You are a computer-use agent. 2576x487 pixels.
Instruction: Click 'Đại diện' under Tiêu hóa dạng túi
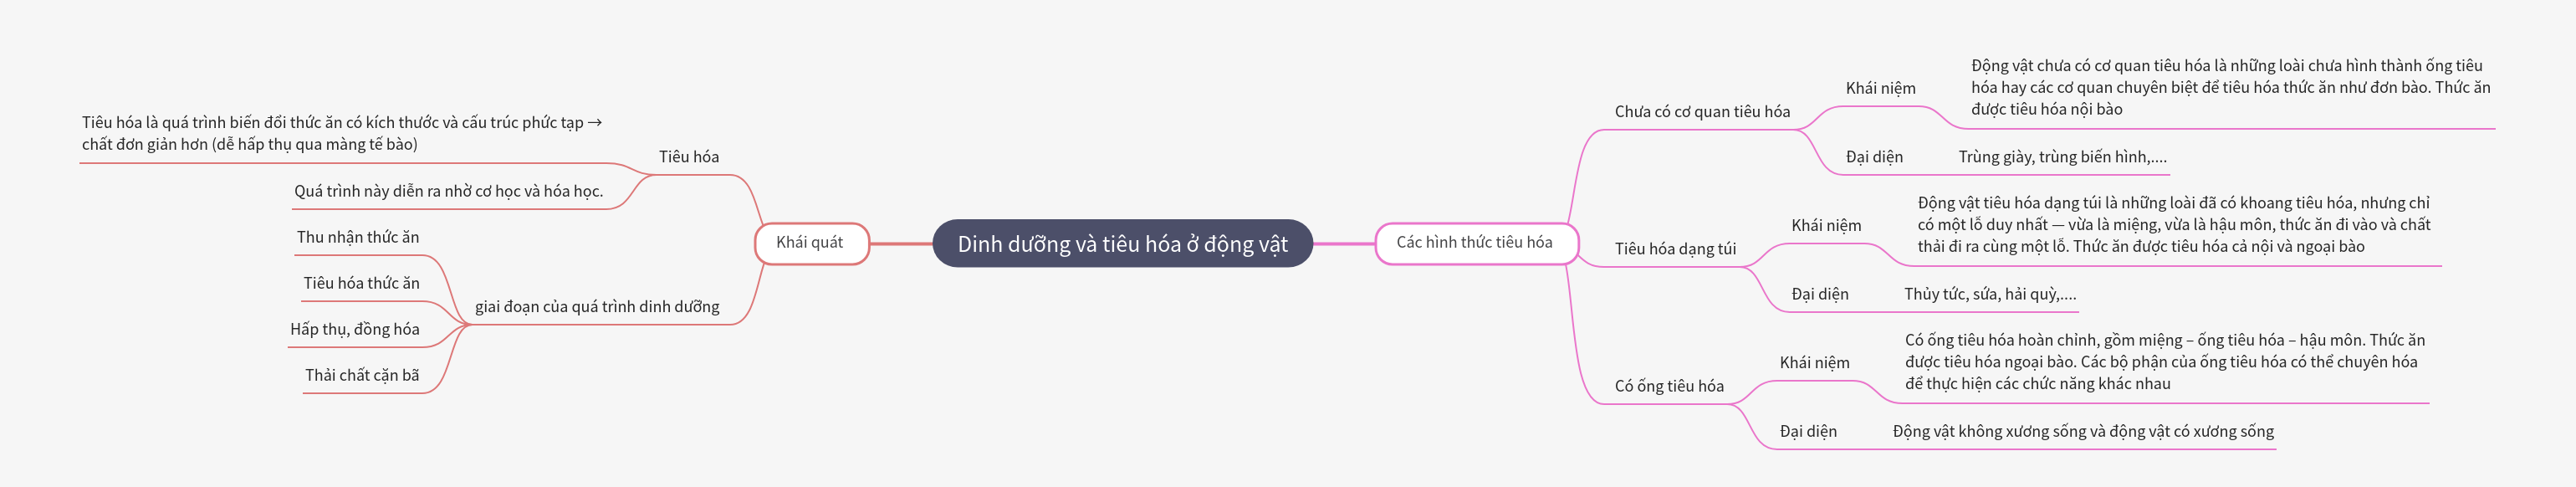(x=1820, y=294)
